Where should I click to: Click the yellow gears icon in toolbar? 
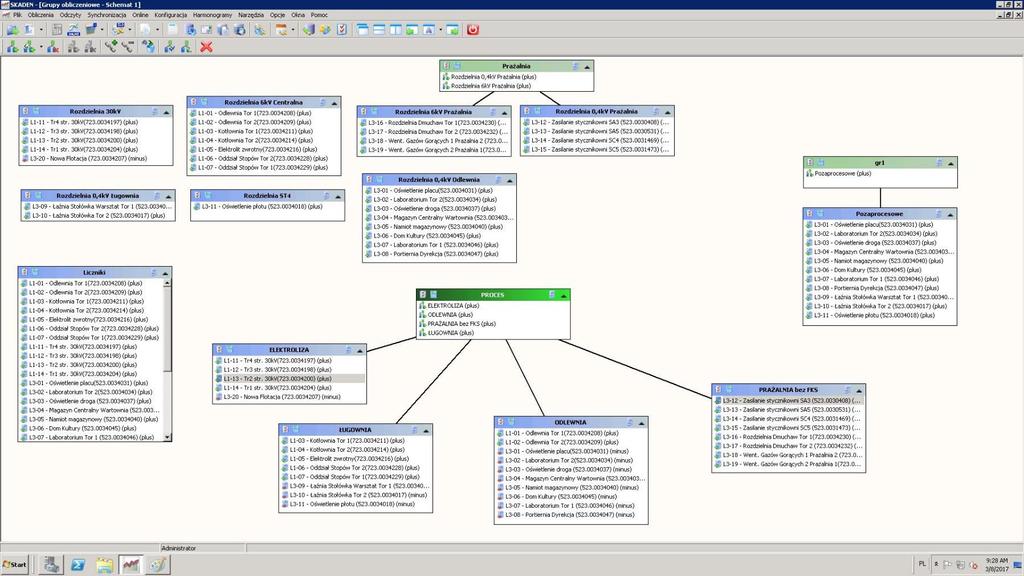(325, 29)
